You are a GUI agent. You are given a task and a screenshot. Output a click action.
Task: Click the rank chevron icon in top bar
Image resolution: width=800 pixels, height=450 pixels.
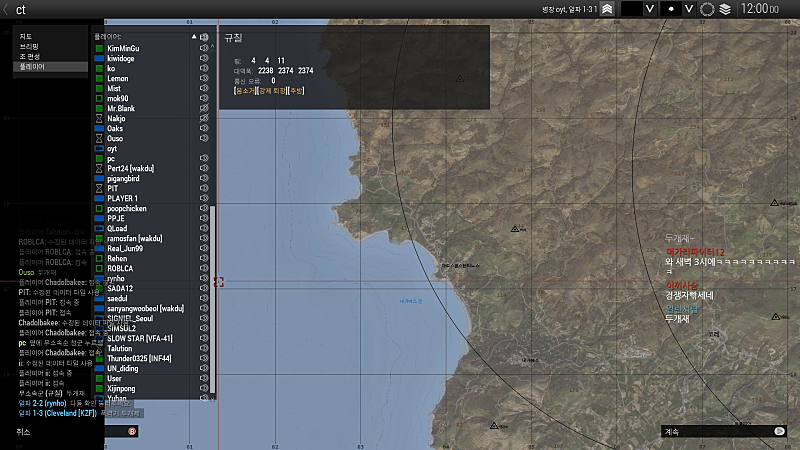[607, 9]
